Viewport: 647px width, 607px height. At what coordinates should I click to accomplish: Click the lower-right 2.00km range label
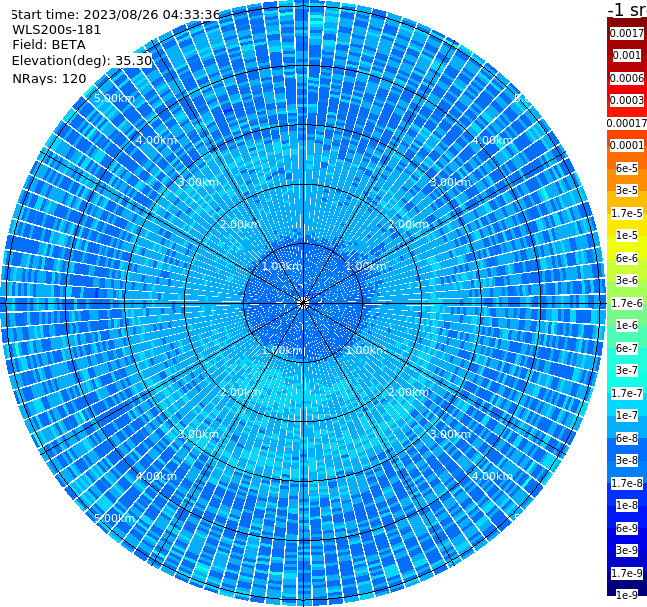(408, 392)
